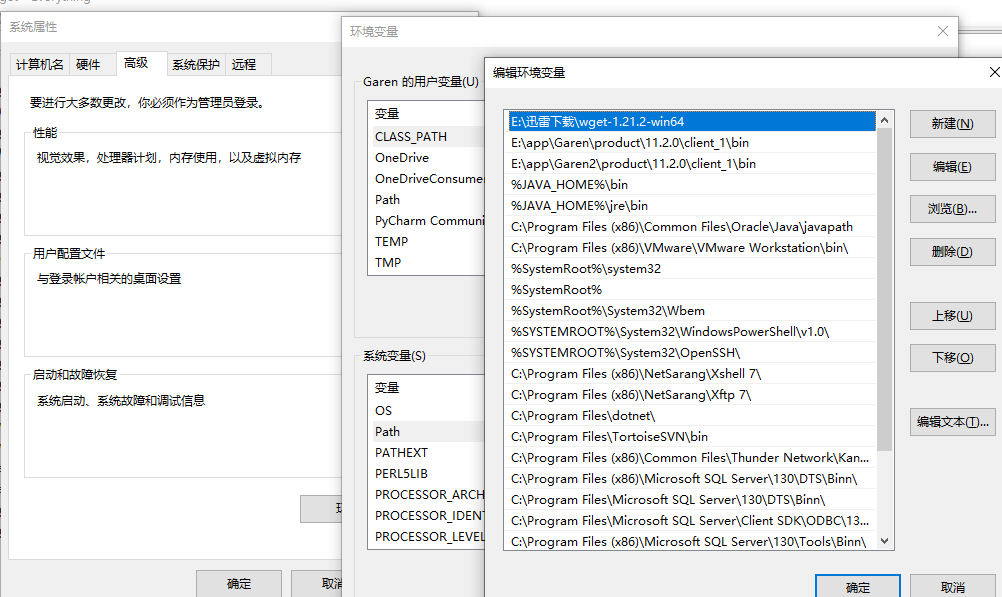Image resolution: width=1002 pixels, height=597 pixels.
Task: Click the path list scrollbar thumb
Action: point(884,290)
